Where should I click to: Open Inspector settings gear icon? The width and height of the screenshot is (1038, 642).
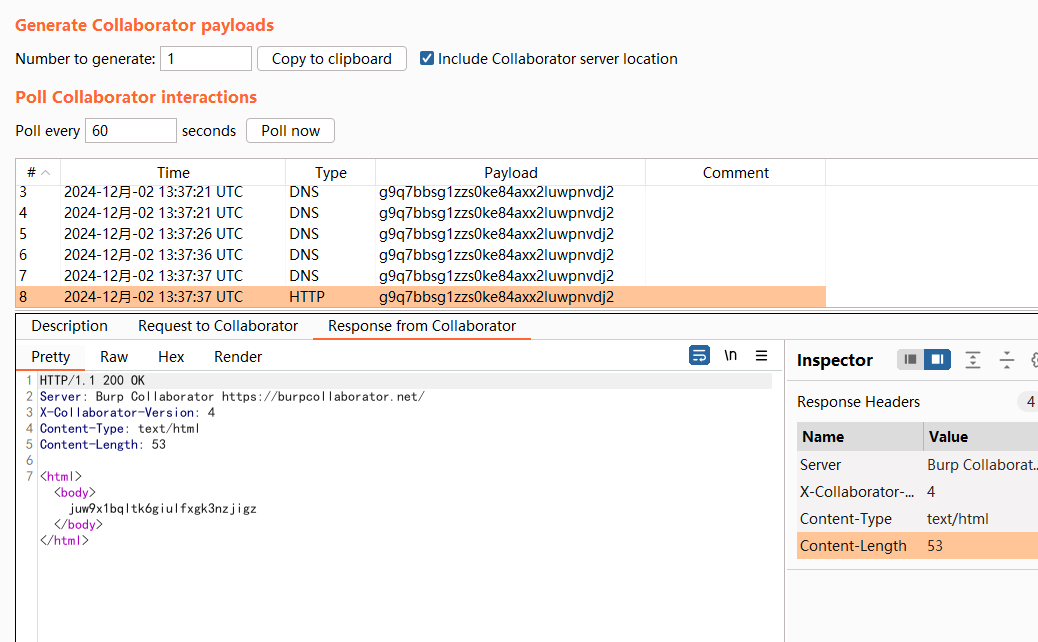tap(1033, 360)
